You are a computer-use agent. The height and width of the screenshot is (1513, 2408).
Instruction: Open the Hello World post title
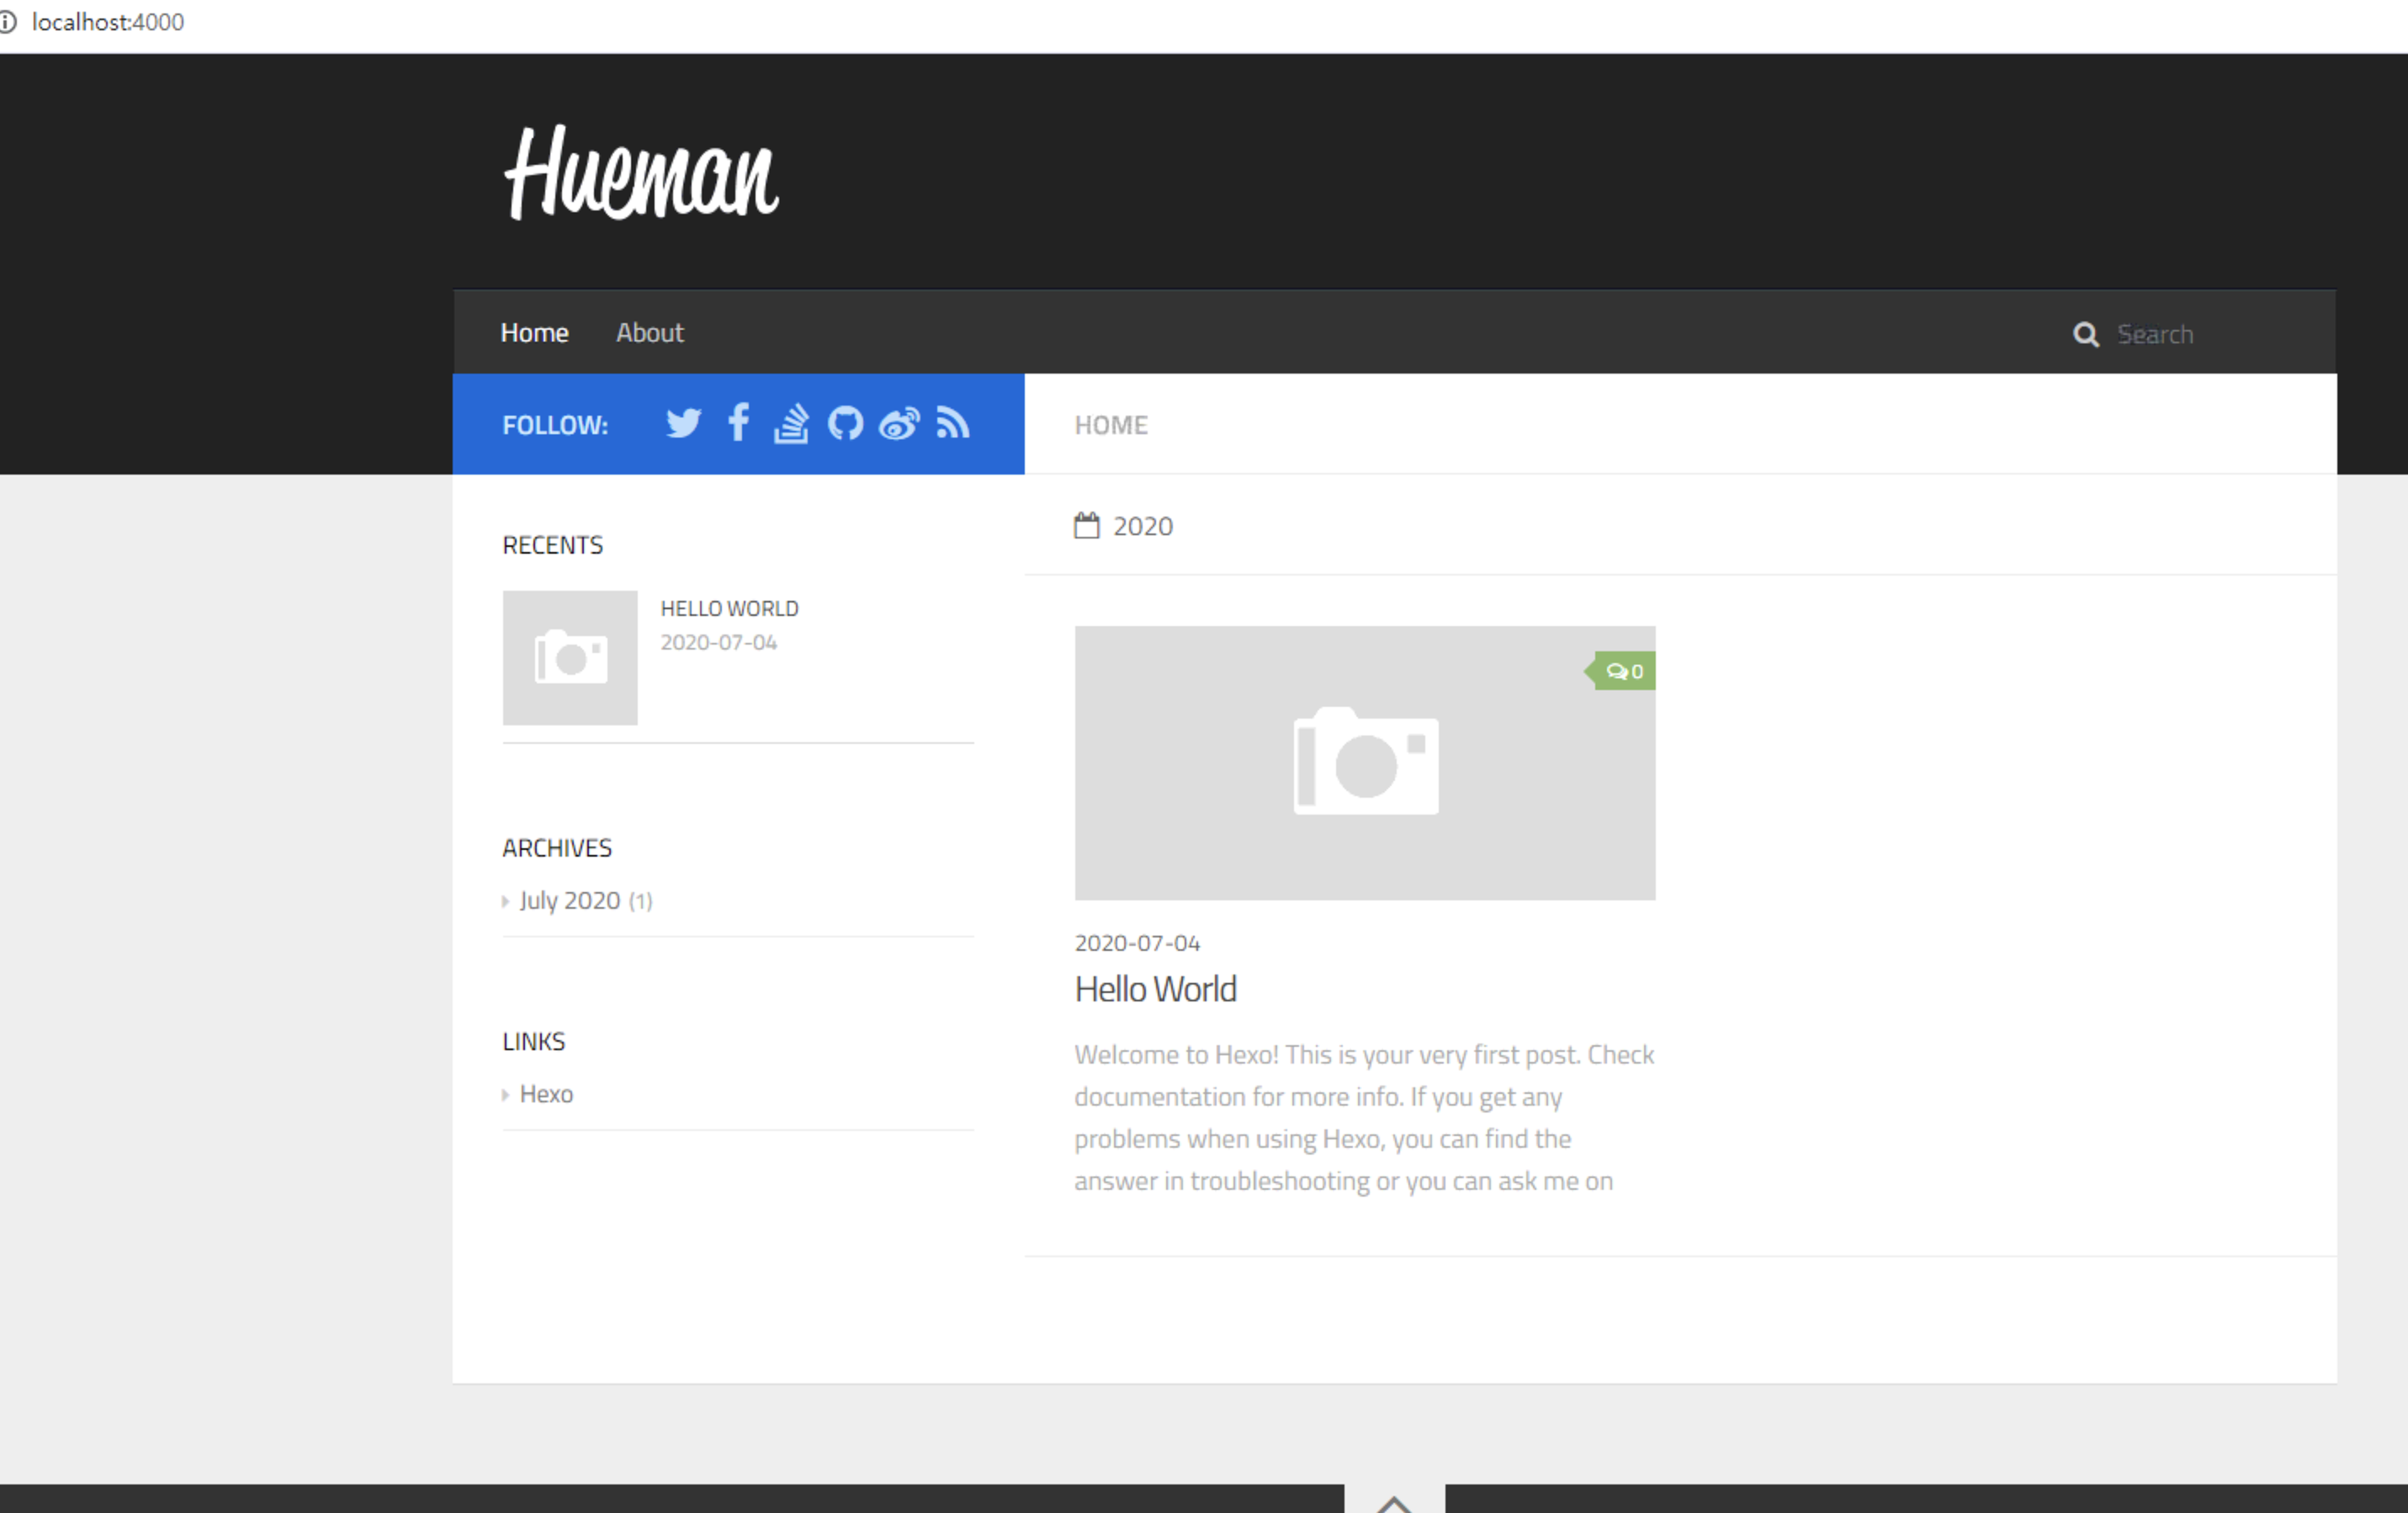pyautogui.click(x=1155, y=989)
